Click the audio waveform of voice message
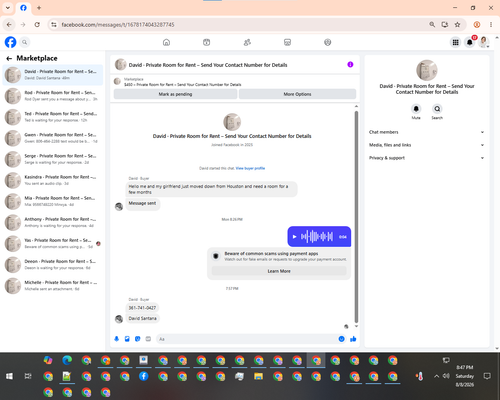Viewport: 500px width, 400px height. [317, 237]
